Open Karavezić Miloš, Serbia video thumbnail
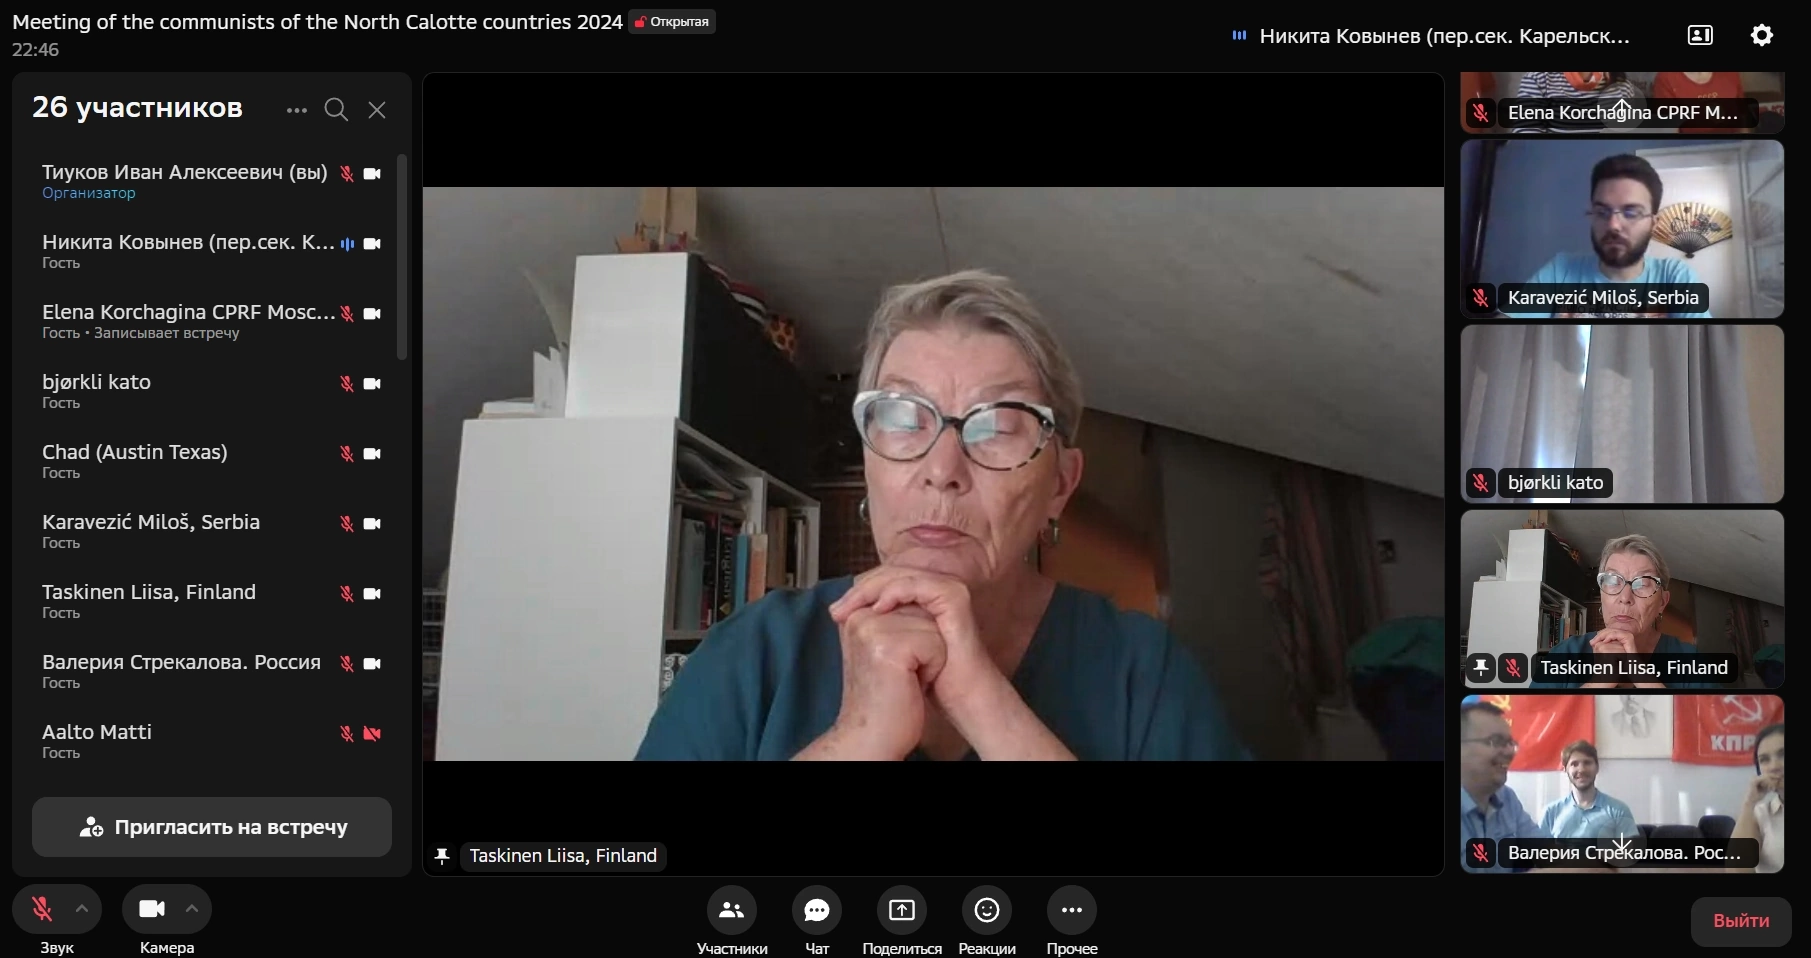The width and height of the screenshot is (1811, 958). pos(1622,229)
